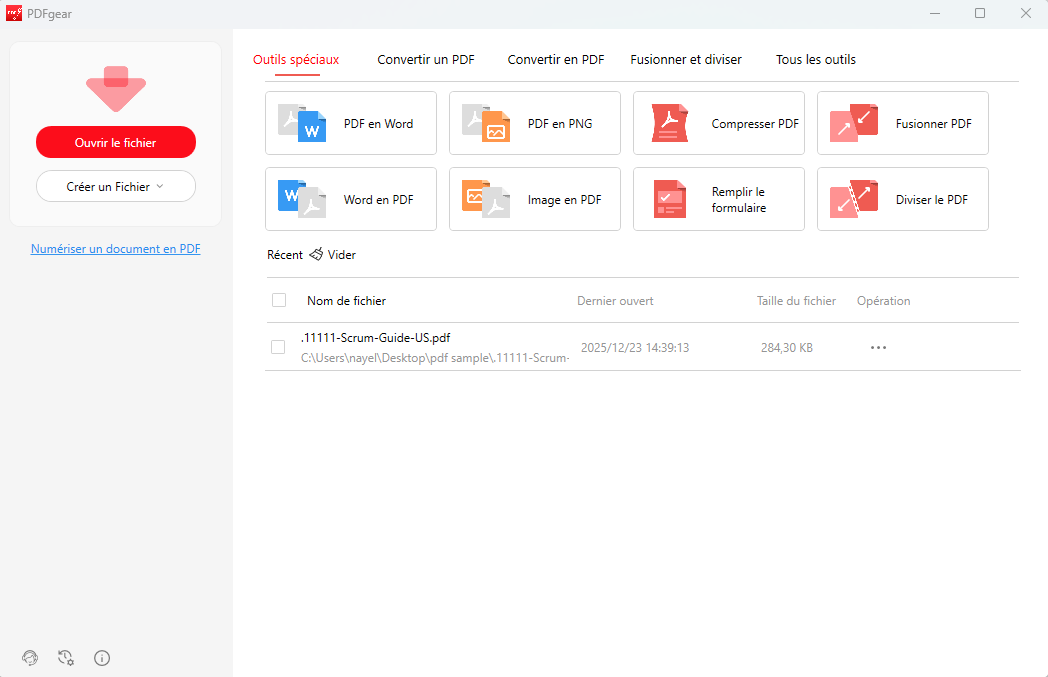1048x677 pixels.
Task: Click the Ouvrir le fichier button
Action: (115, 142)
